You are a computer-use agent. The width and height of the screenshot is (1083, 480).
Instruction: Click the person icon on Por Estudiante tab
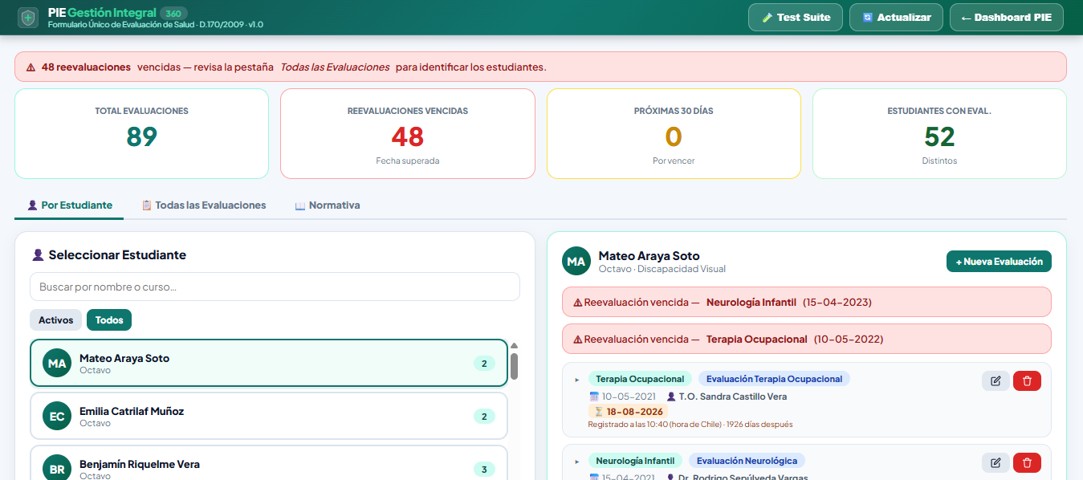(32, 205)
